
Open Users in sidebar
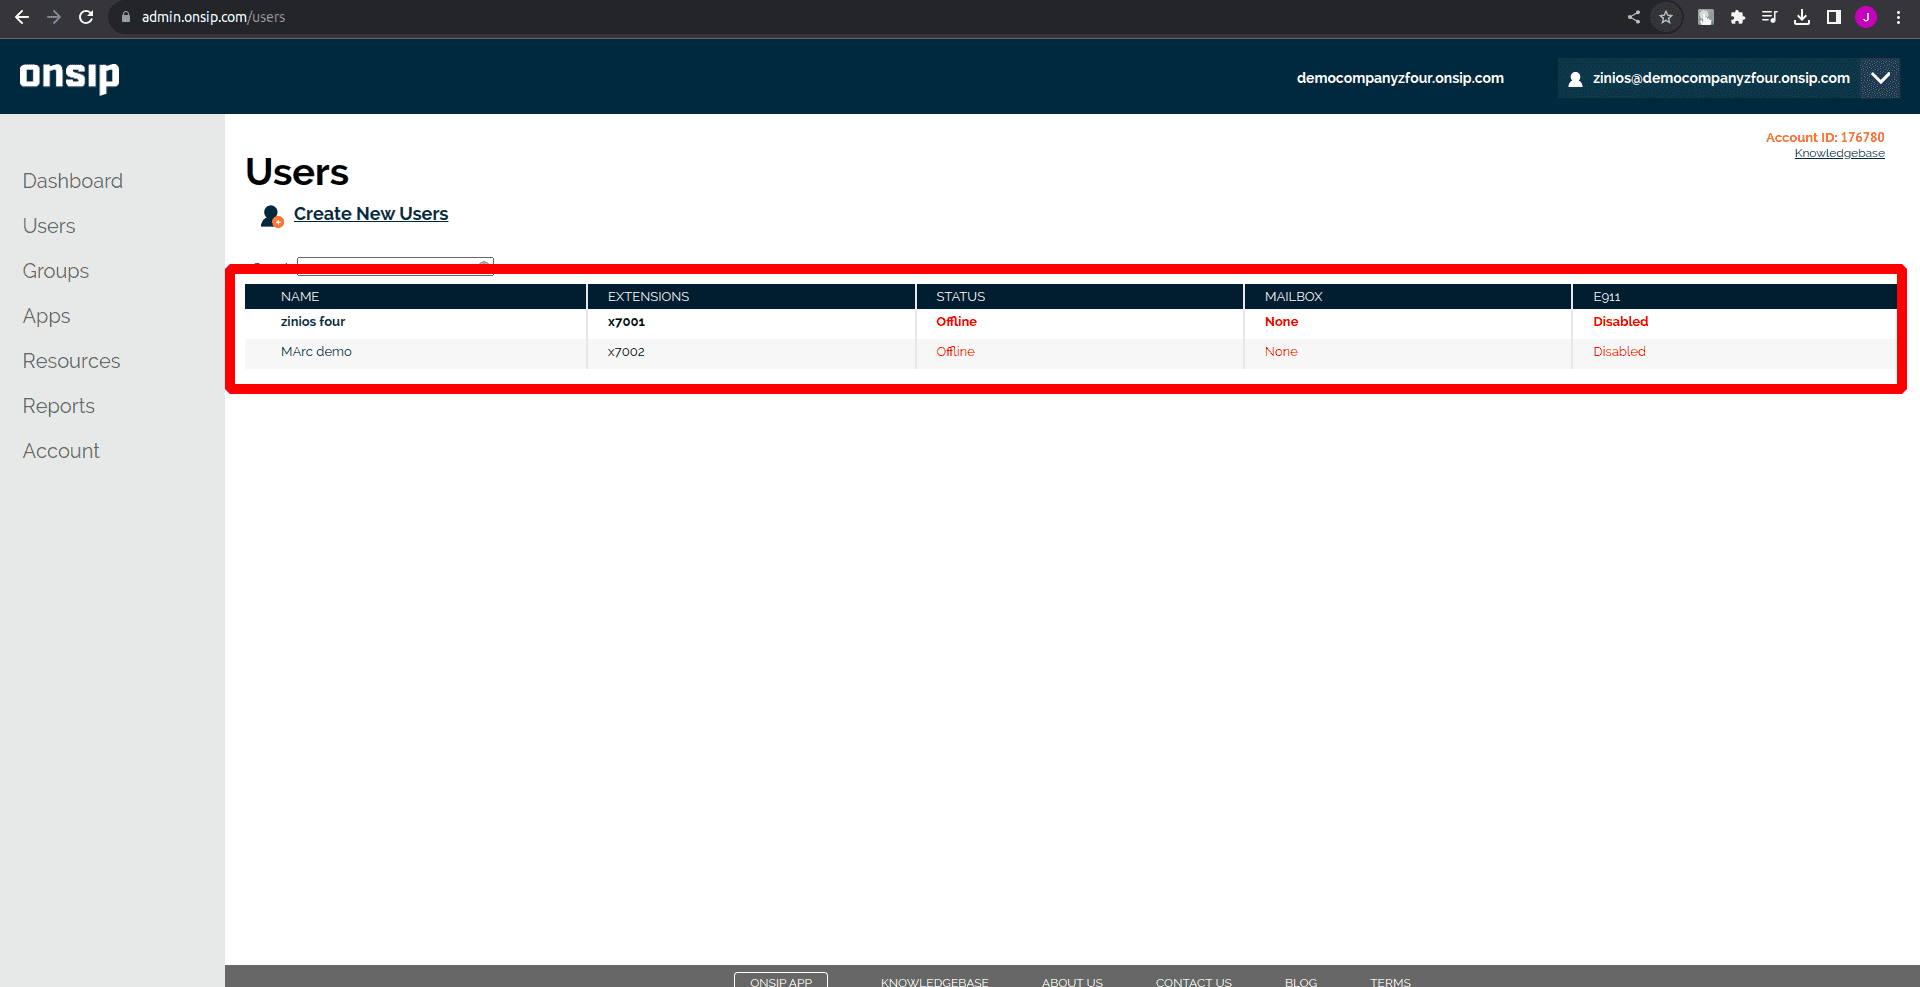(x=49, y=226)
